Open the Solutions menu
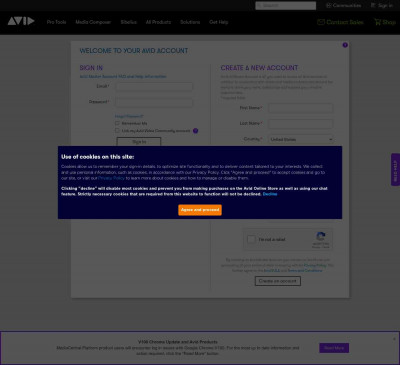The width and height of the screenshot is (400, 365). [190, 22]
